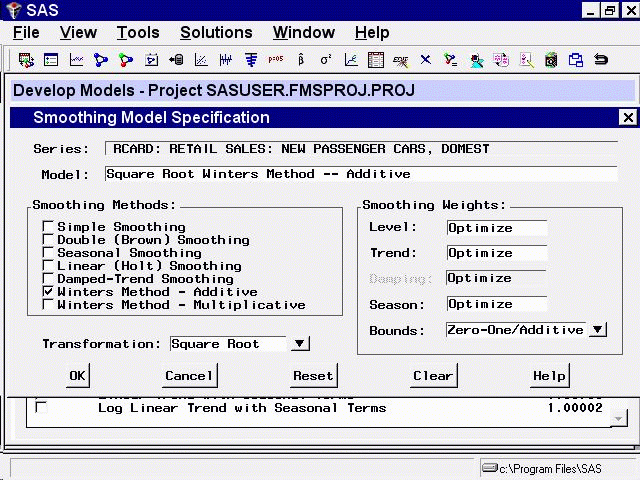Open the Solutions menu
Image resolution: width=640 pixels, height=480 pixels.
[216, 32]
